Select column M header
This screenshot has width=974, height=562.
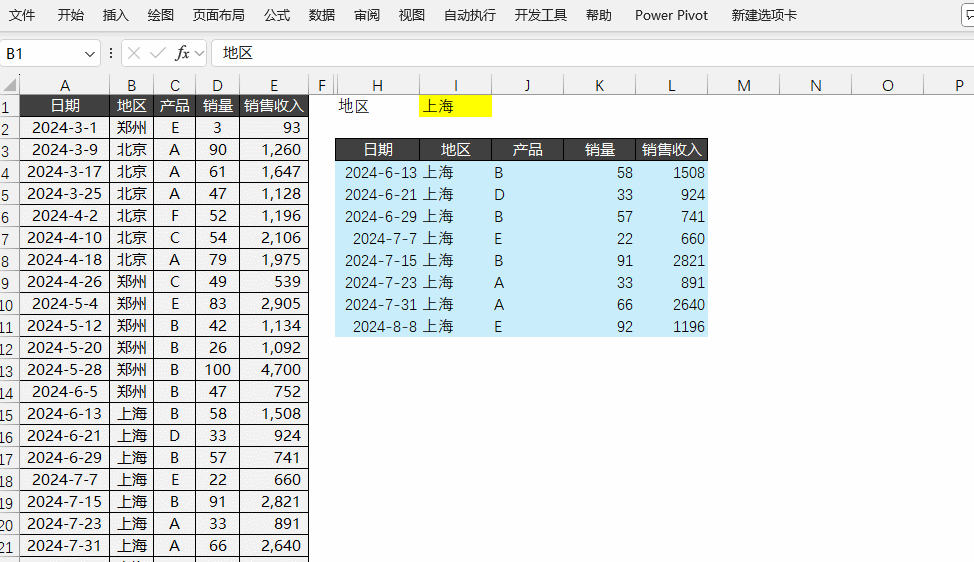(x=744, y=86)
